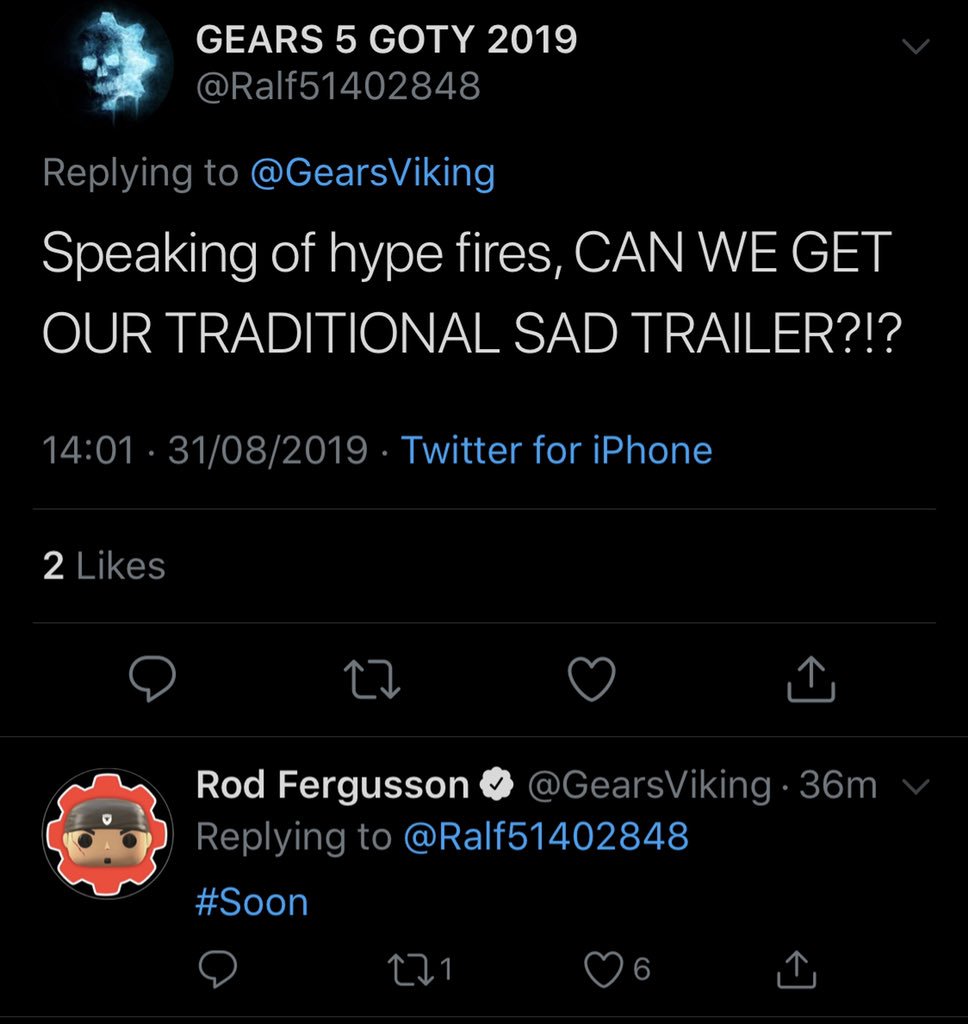Open the Rod Fergusson display name
968x1024 pixels.
pos(332,785)
